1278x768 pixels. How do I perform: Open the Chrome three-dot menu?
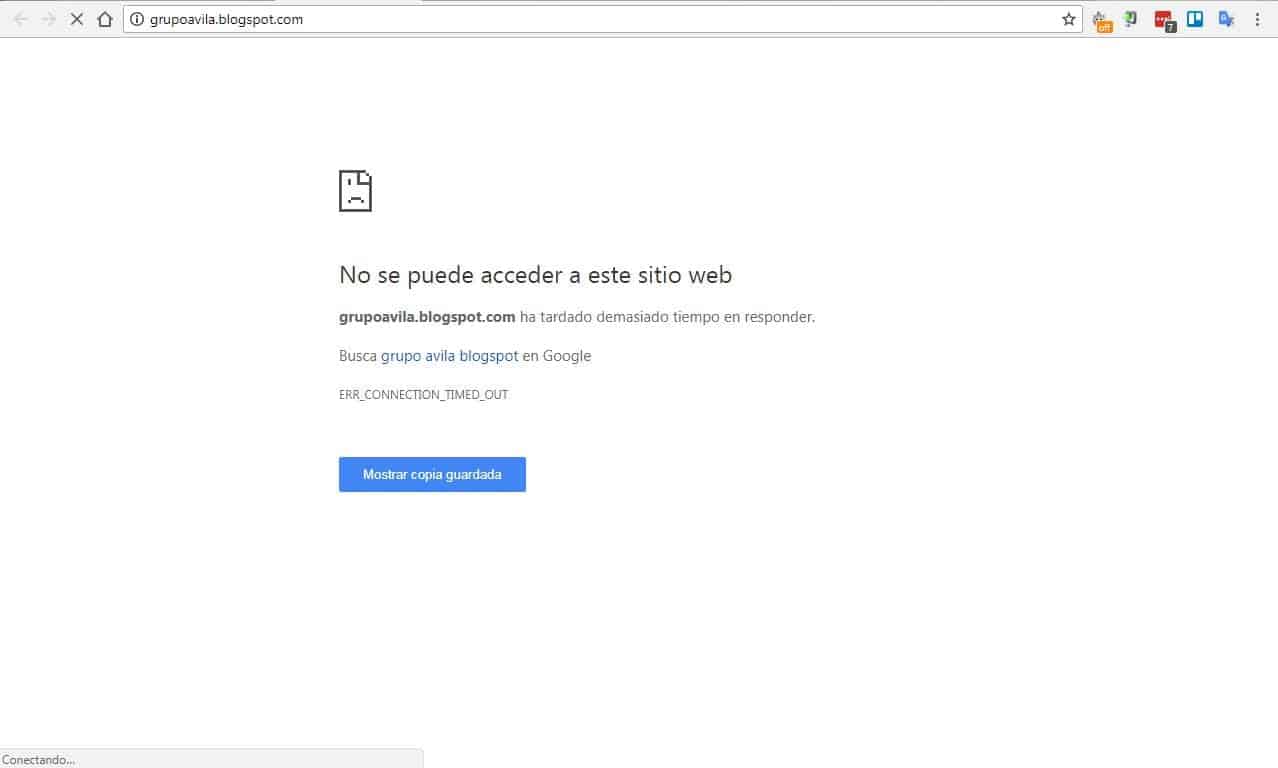click(1257, 19)
